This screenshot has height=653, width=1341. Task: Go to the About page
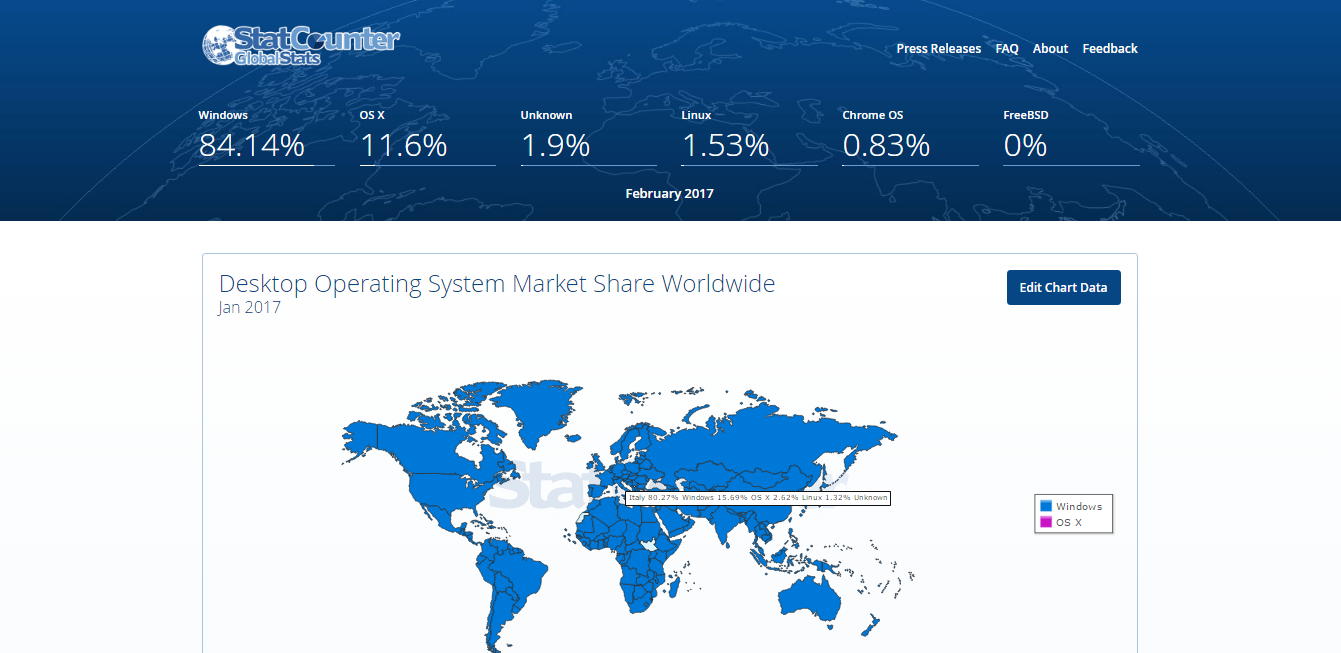click(x=1050, y=48)
